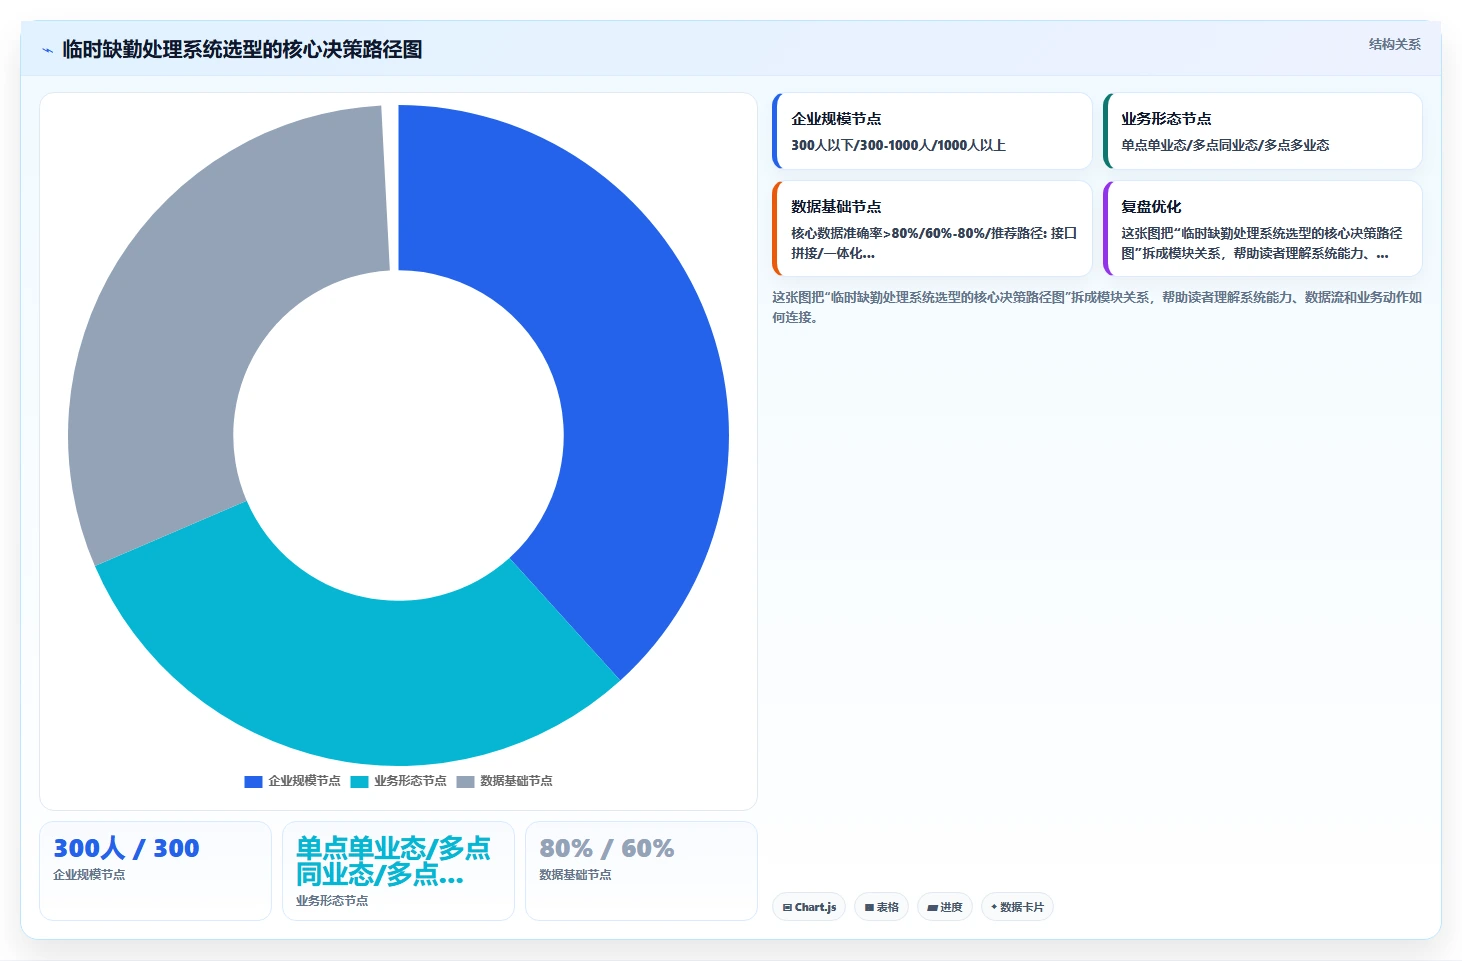Viewport: 1462px width, 961px height.
Task: Click 业务形态节点 caption under 单点单业态 value
Action: pos(332,901)
